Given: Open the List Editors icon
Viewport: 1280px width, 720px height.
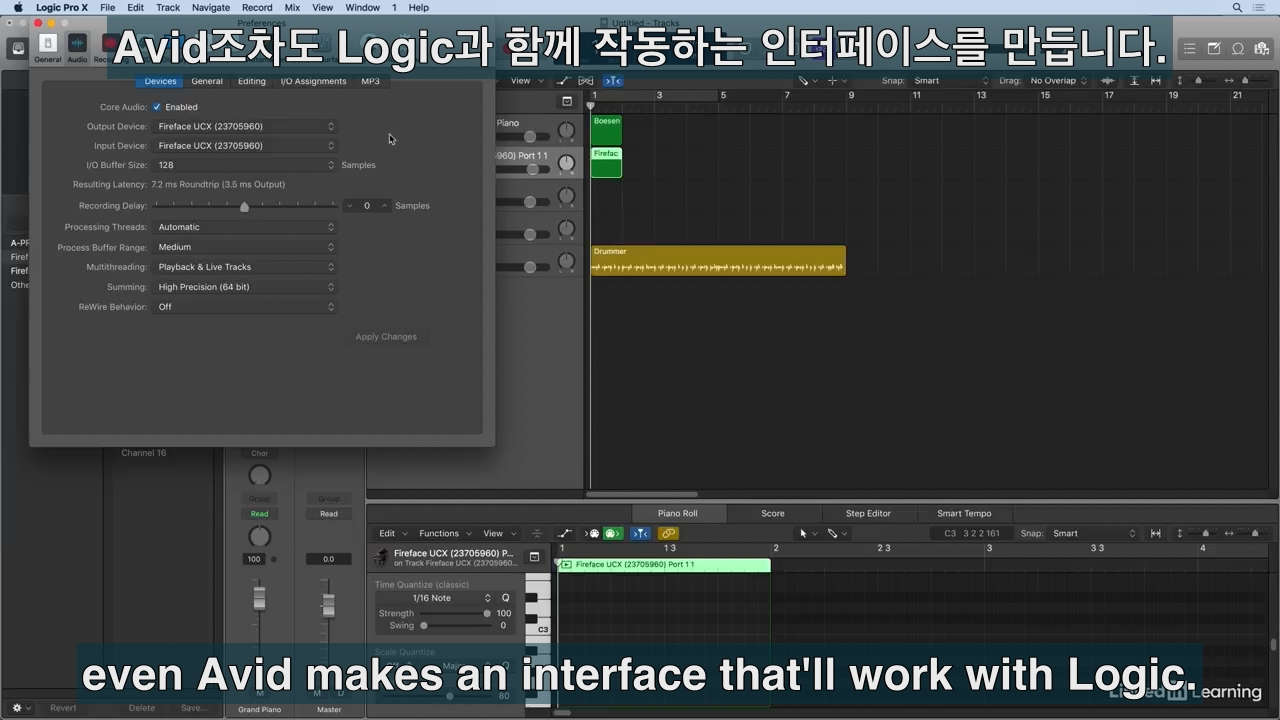Looking at the screenshot, I should pos(1189,48).
